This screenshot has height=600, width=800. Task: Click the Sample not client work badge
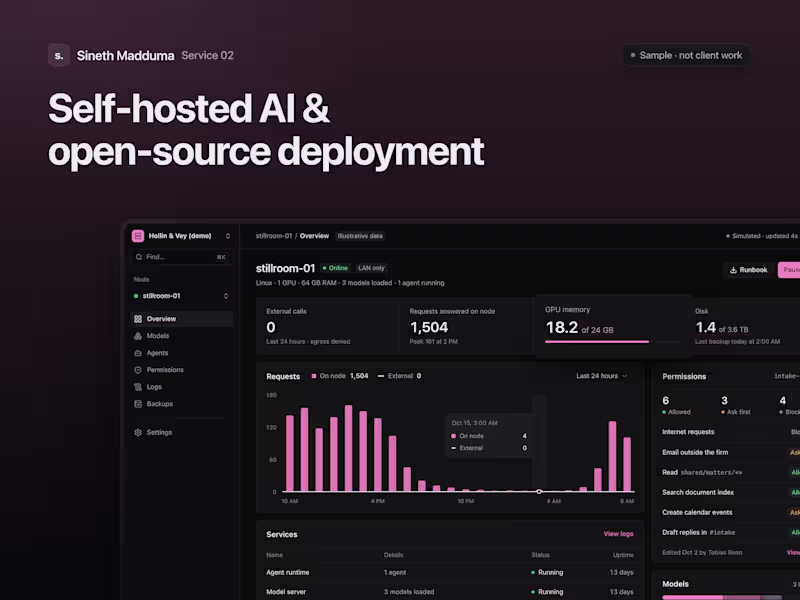coord(686,55)
